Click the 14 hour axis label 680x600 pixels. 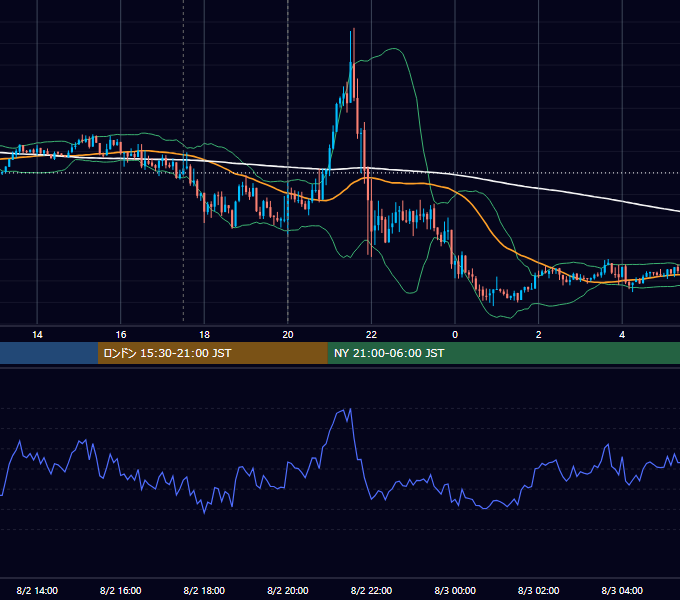coord(37,335)
